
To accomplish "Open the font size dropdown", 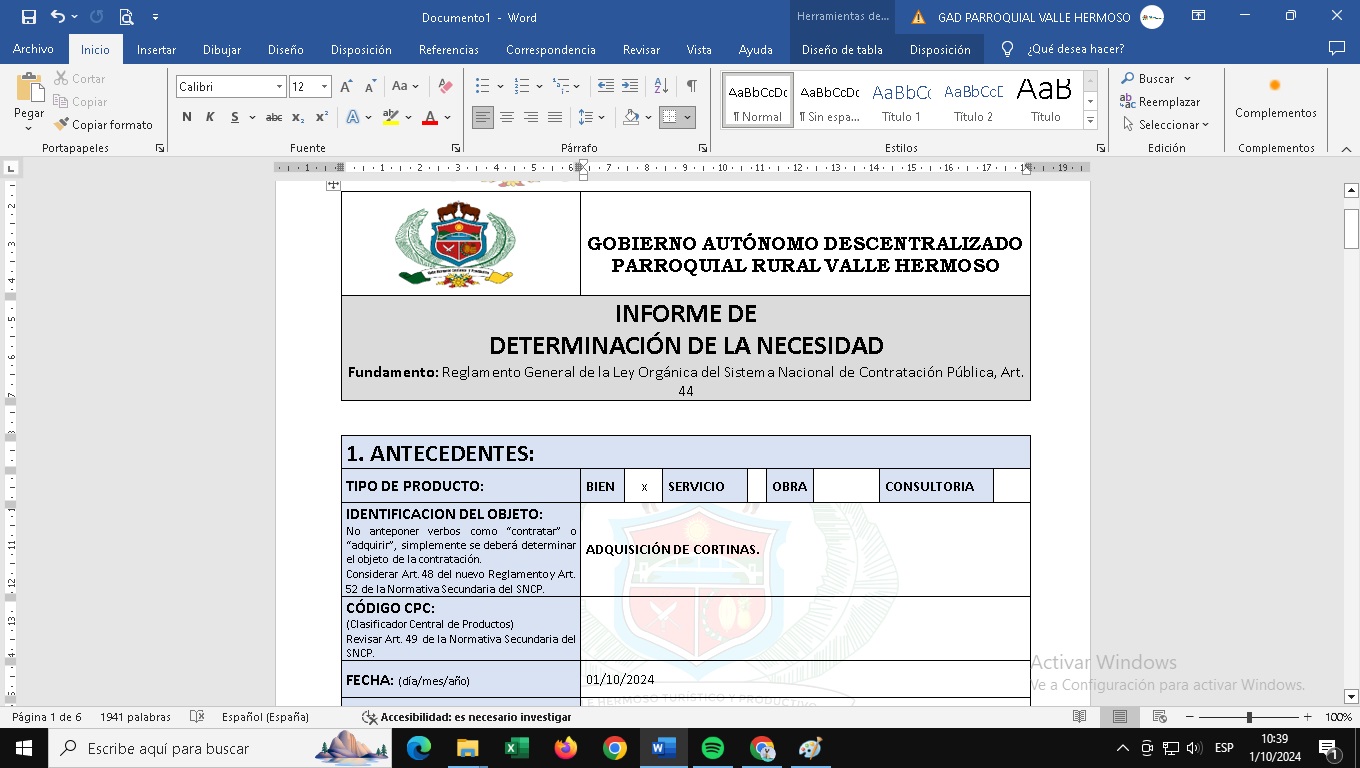I will (x=324, y=87).
